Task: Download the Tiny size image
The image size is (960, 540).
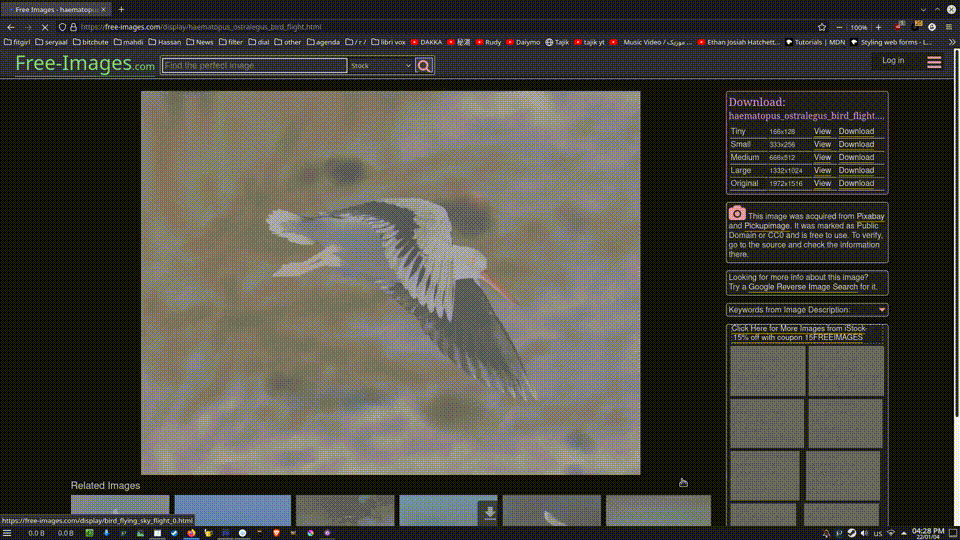Action: click(x=856, y=131)
